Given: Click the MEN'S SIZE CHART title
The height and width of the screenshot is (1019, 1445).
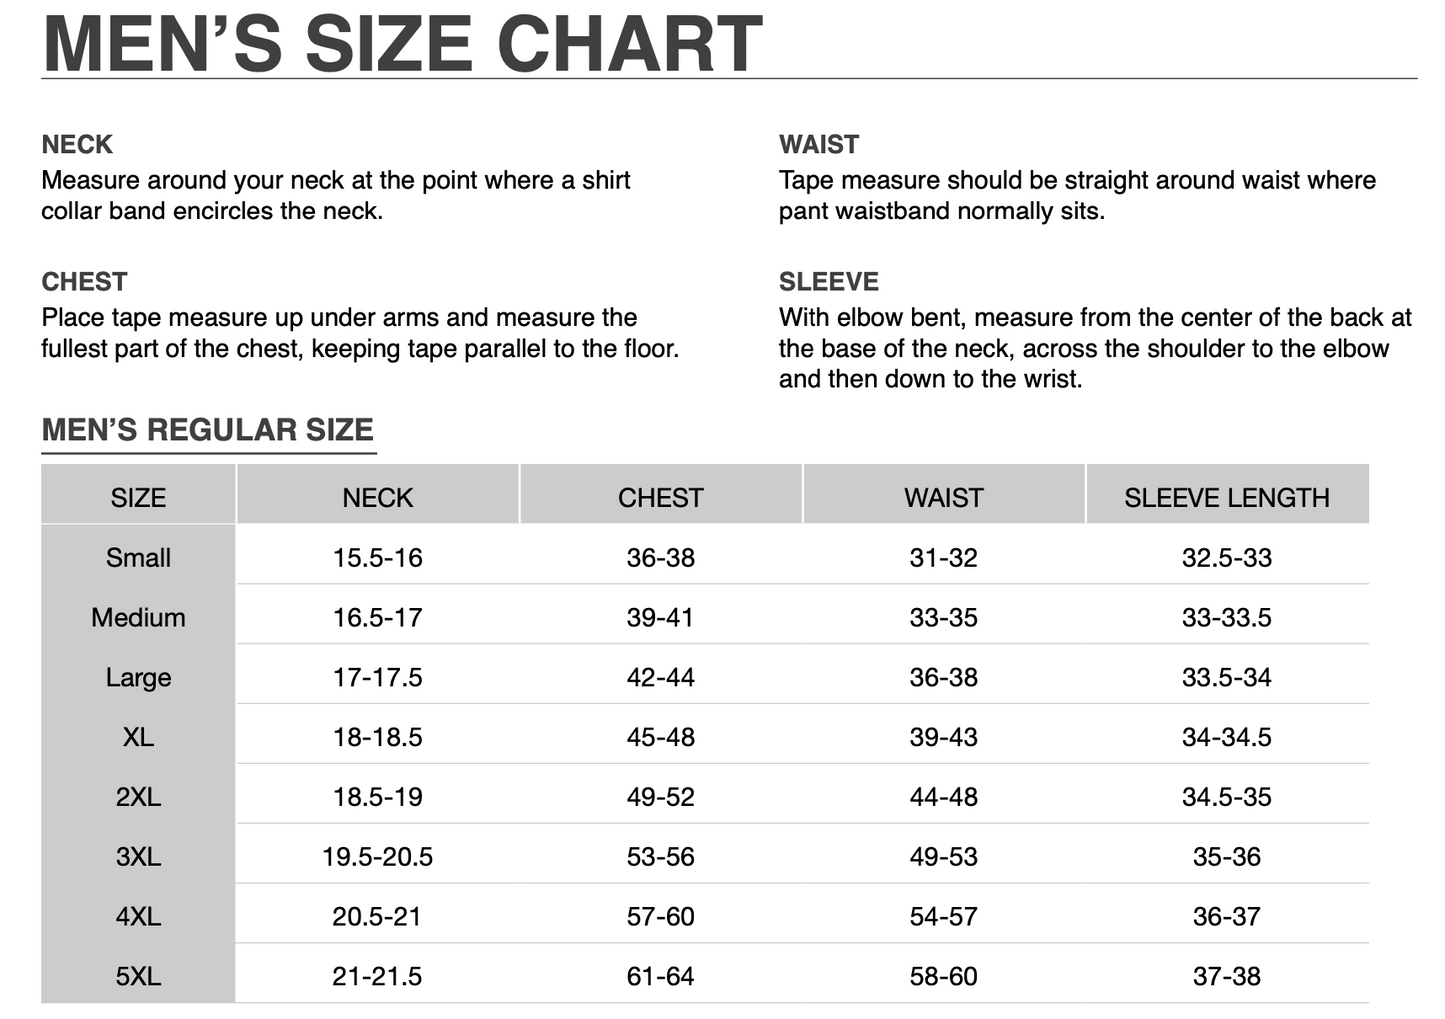Looking at the screenshot, I should 403,43.
